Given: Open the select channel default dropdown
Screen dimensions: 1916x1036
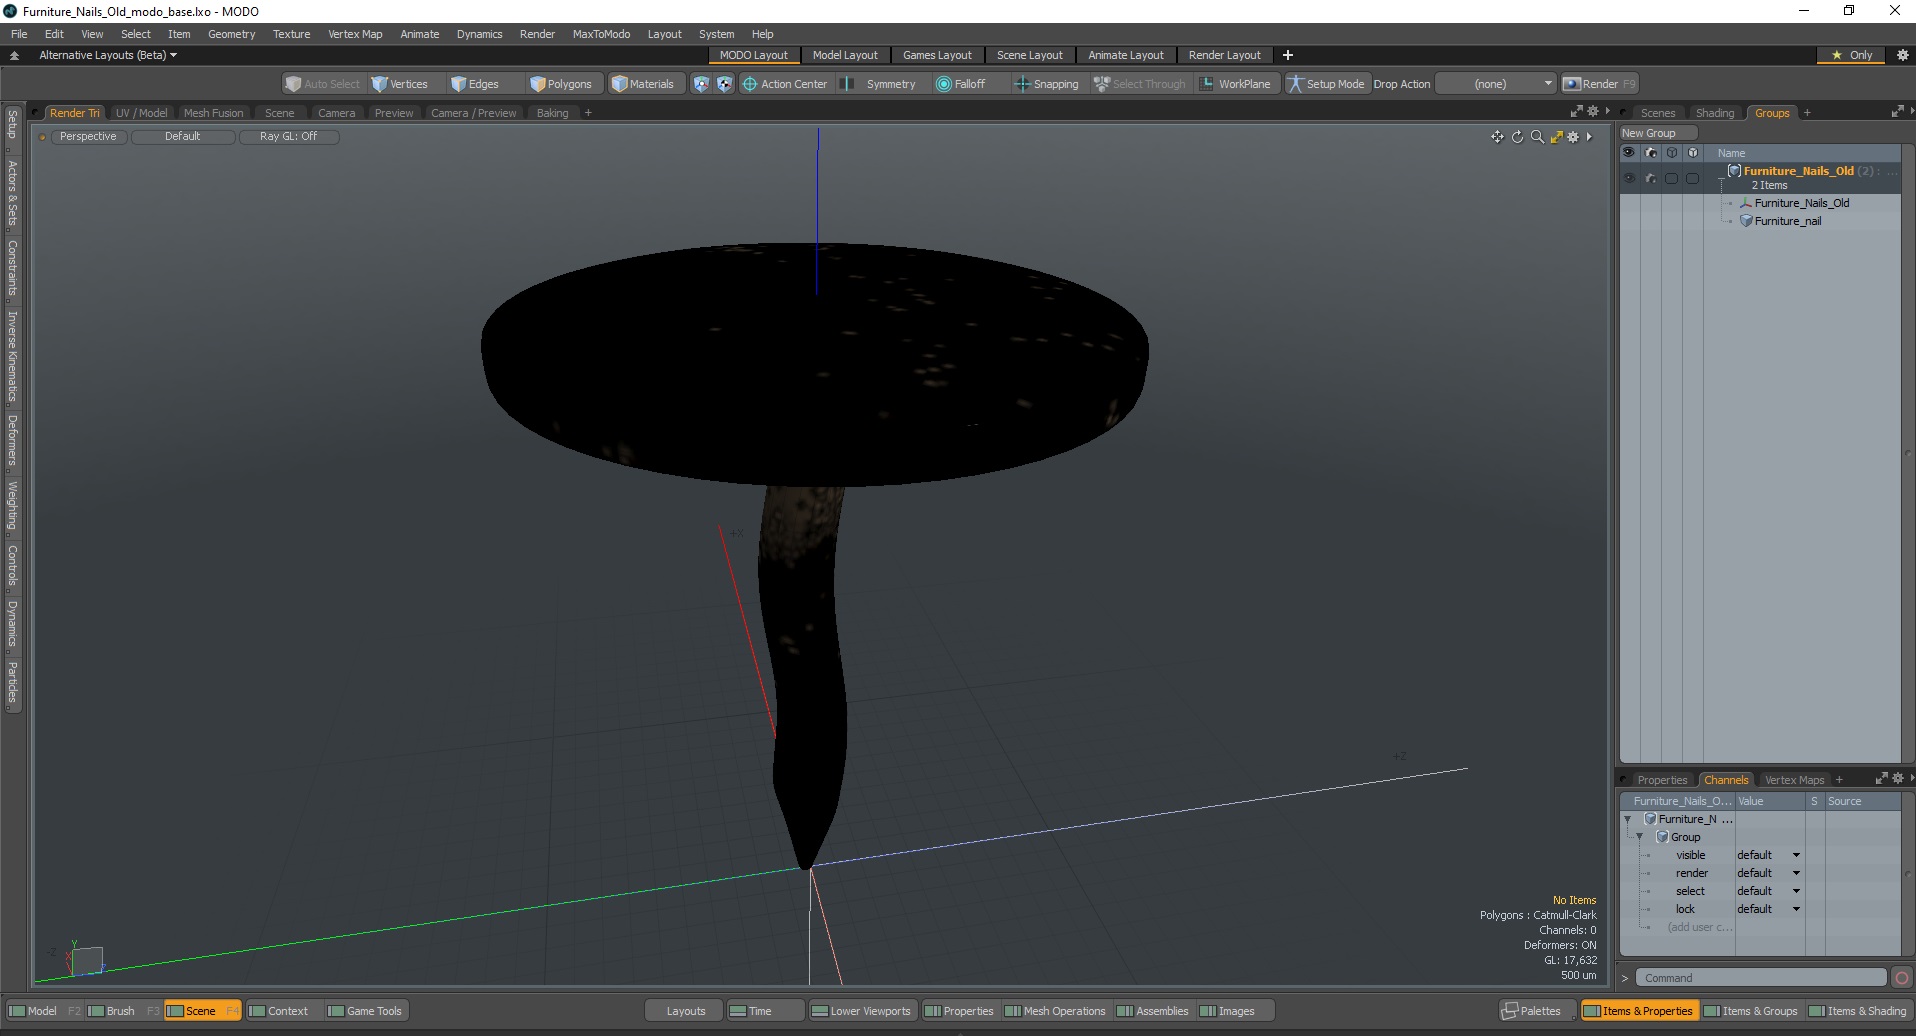Looking at the screenshot, I should [x=1769, y=891].
